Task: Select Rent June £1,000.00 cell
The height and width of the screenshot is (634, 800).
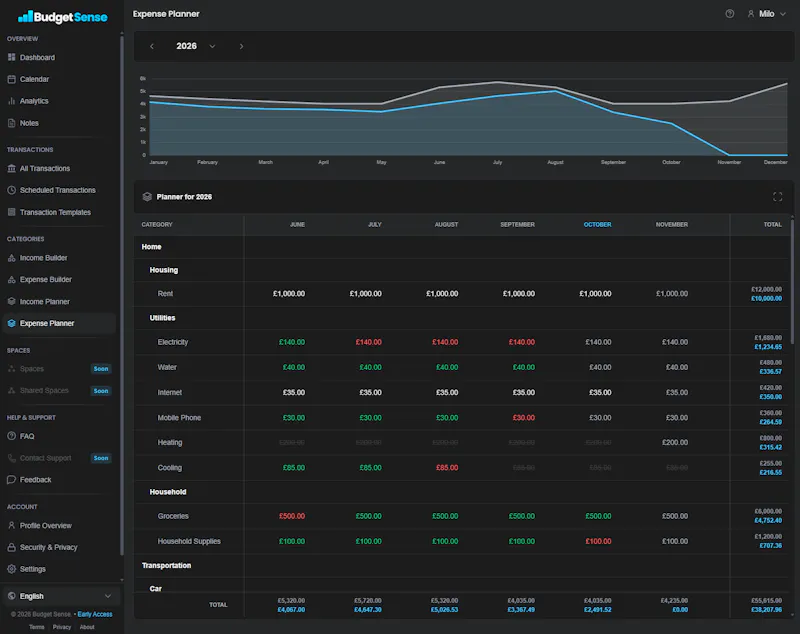Action: [x=289, y=294]
